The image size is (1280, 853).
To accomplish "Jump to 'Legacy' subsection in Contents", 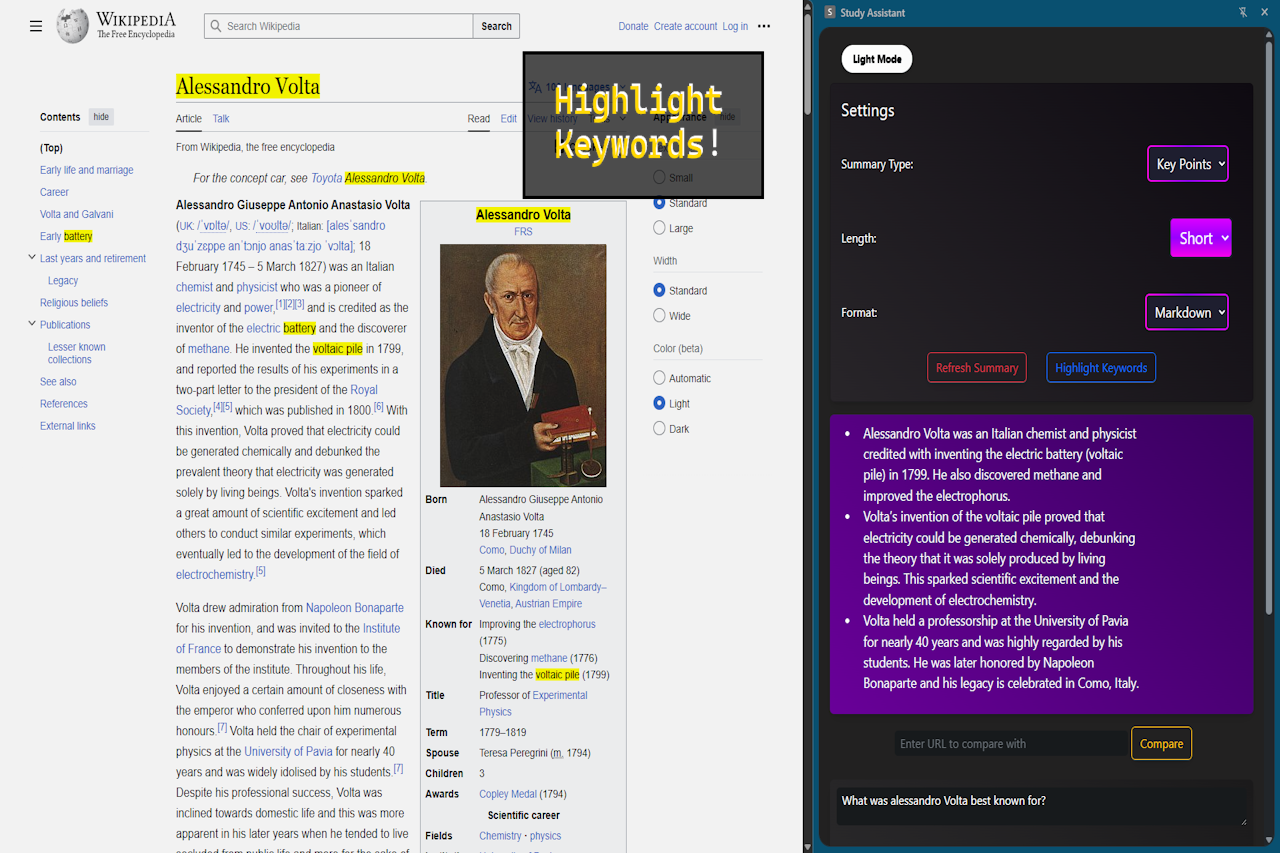I will [x=63, y=280].
